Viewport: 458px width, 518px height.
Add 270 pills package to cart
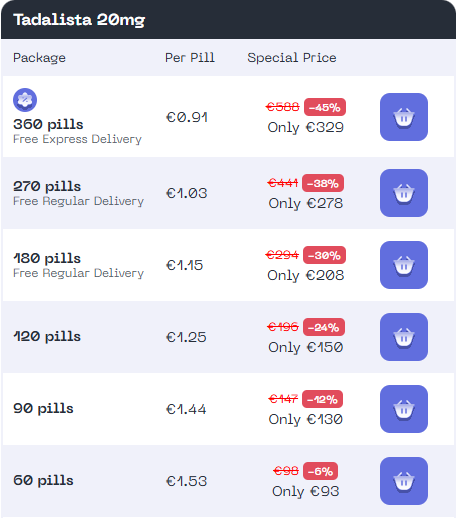click(404, 193)
